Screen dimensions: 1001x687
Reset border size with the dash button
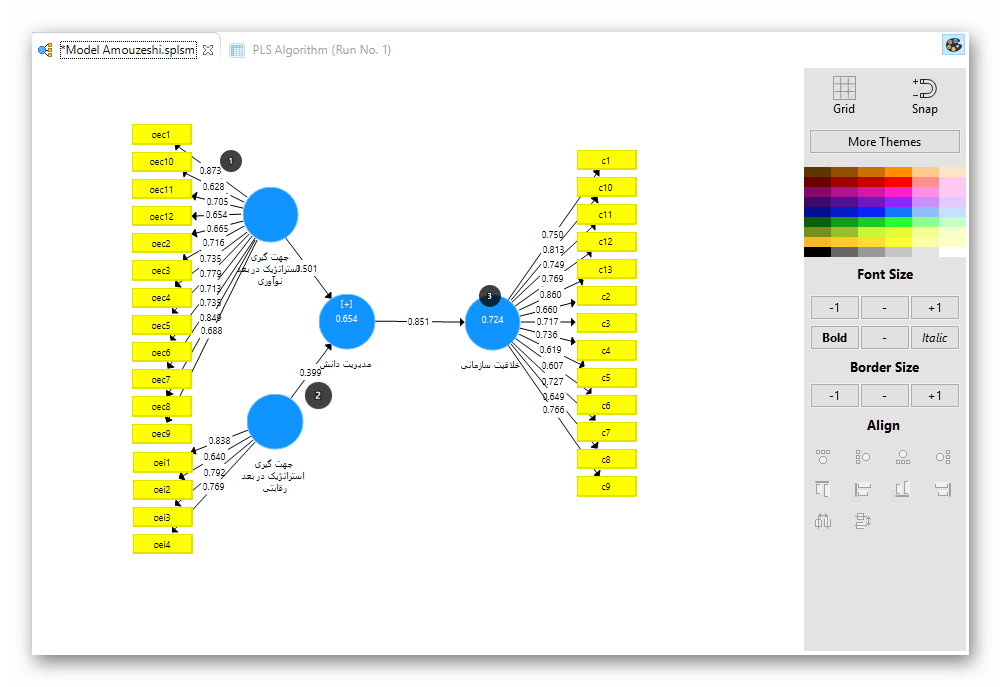(x=884, y=396)
